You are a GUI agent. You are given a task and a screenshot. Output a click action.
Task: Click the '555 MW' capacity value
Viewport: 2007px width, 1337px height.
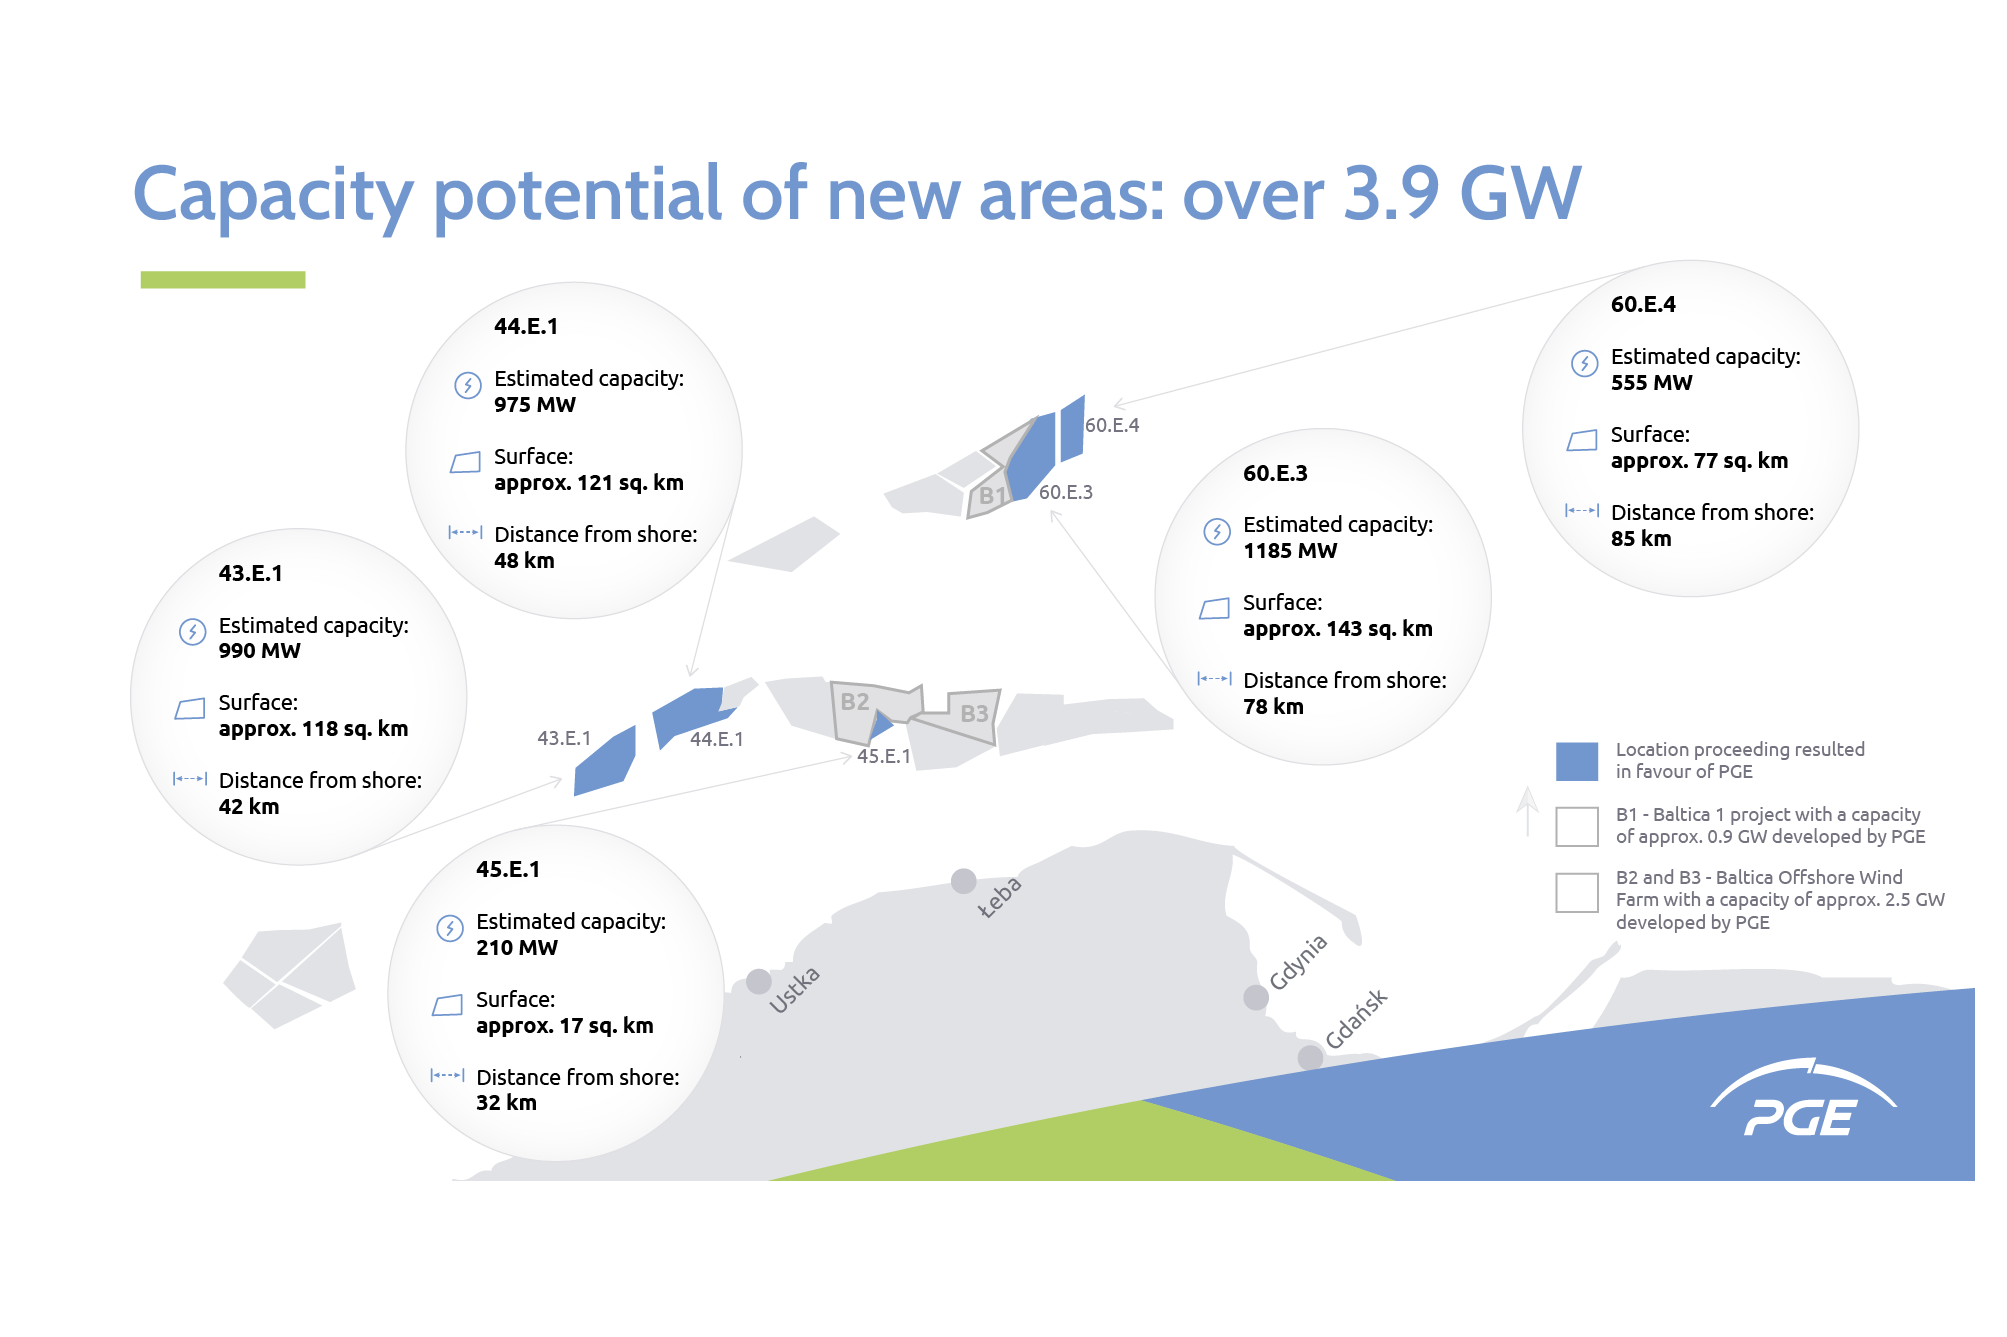1652,383
